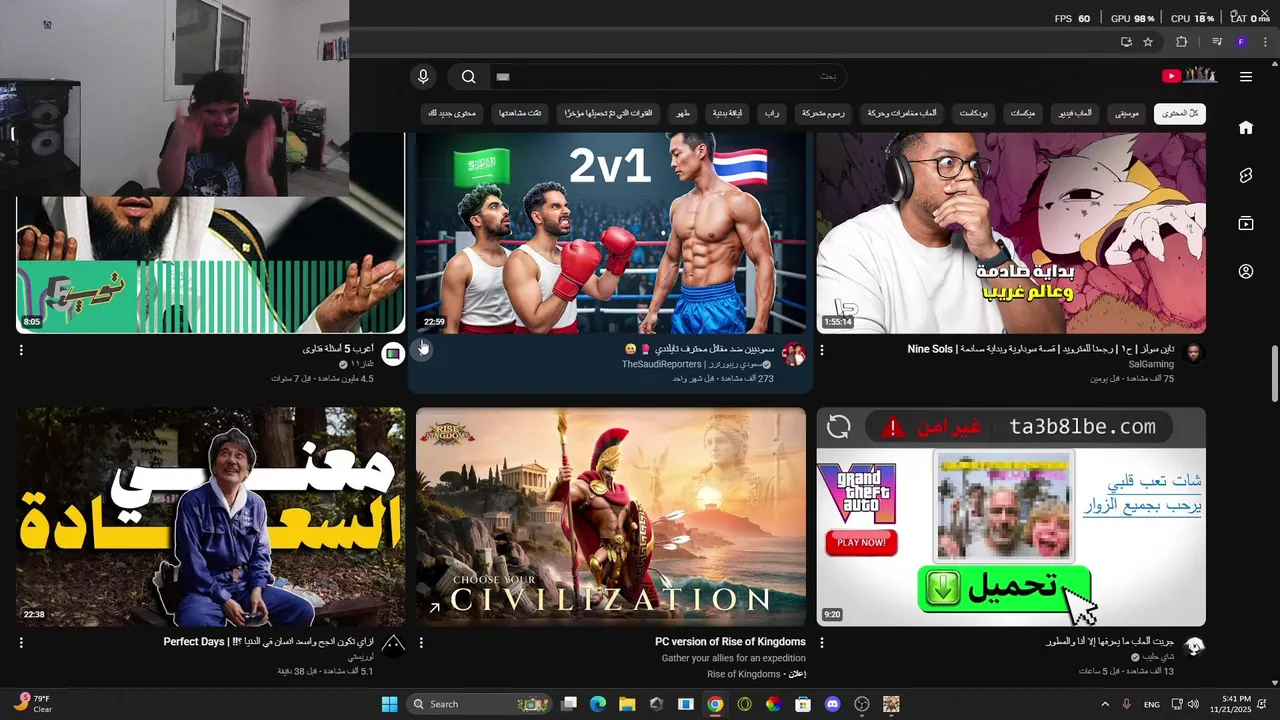Open the You profile sidebar icon
The image size is (1280, 720).
pos(1246,271)
